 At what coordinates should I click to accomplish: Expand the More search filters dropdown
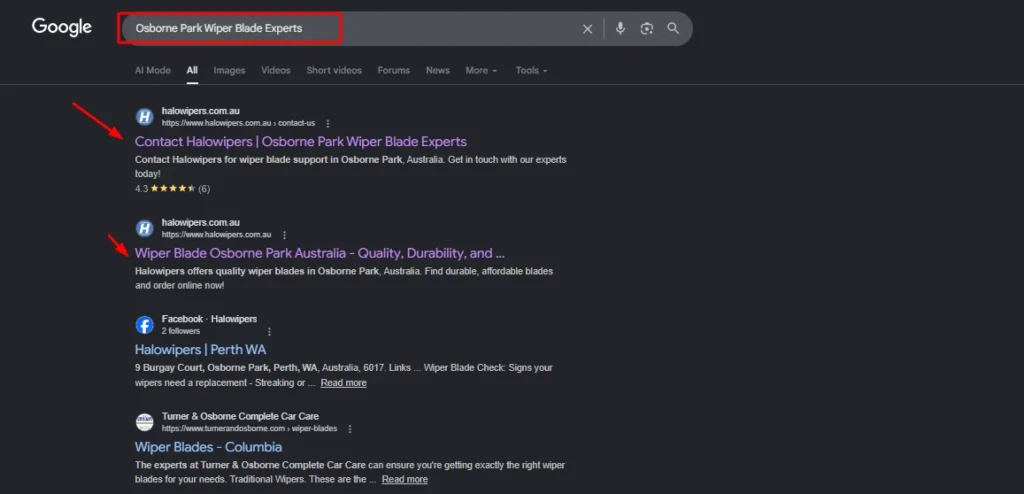[480, 71]
